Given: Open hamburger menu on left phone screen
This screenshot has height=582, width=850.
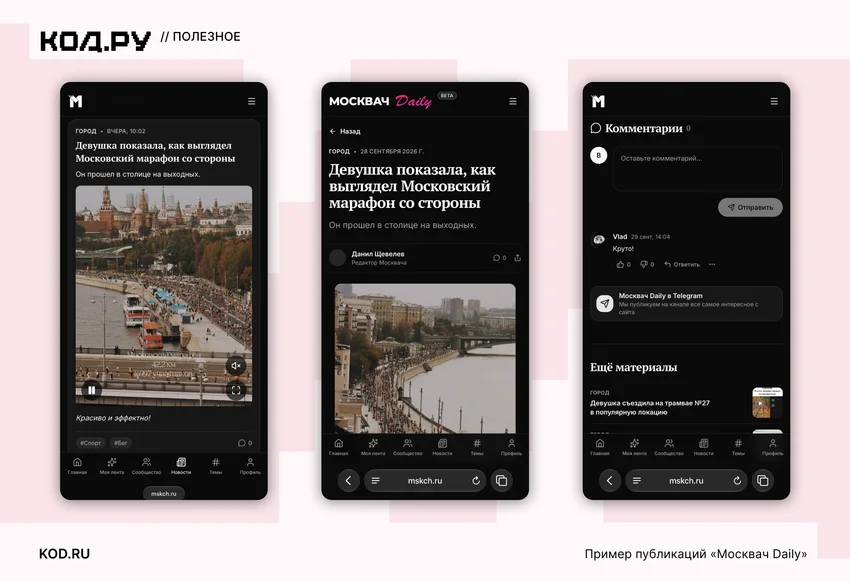Looking at the screenshot, I should (x=252, y=101).
